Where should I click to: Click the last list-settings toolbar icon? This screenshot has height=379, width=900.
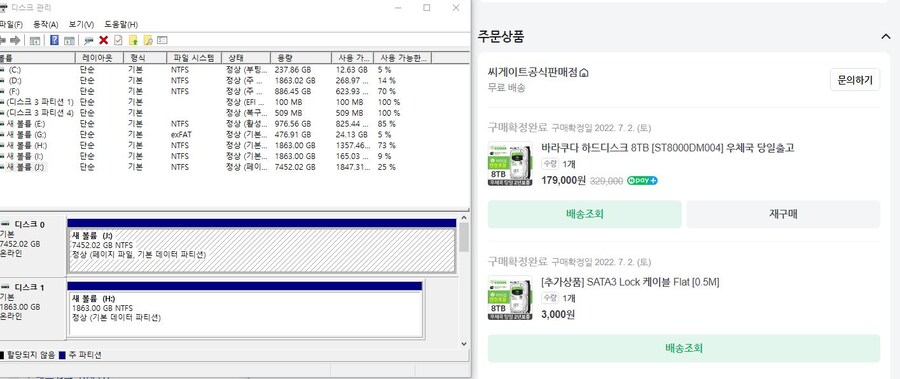[x=162, y=40]
